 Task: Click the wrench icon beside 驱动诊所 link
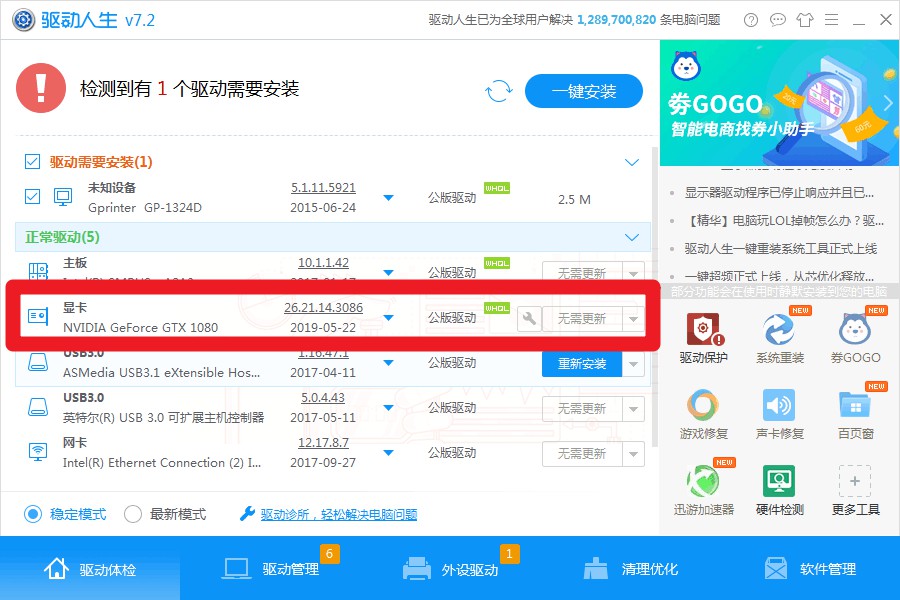point(247,513)
